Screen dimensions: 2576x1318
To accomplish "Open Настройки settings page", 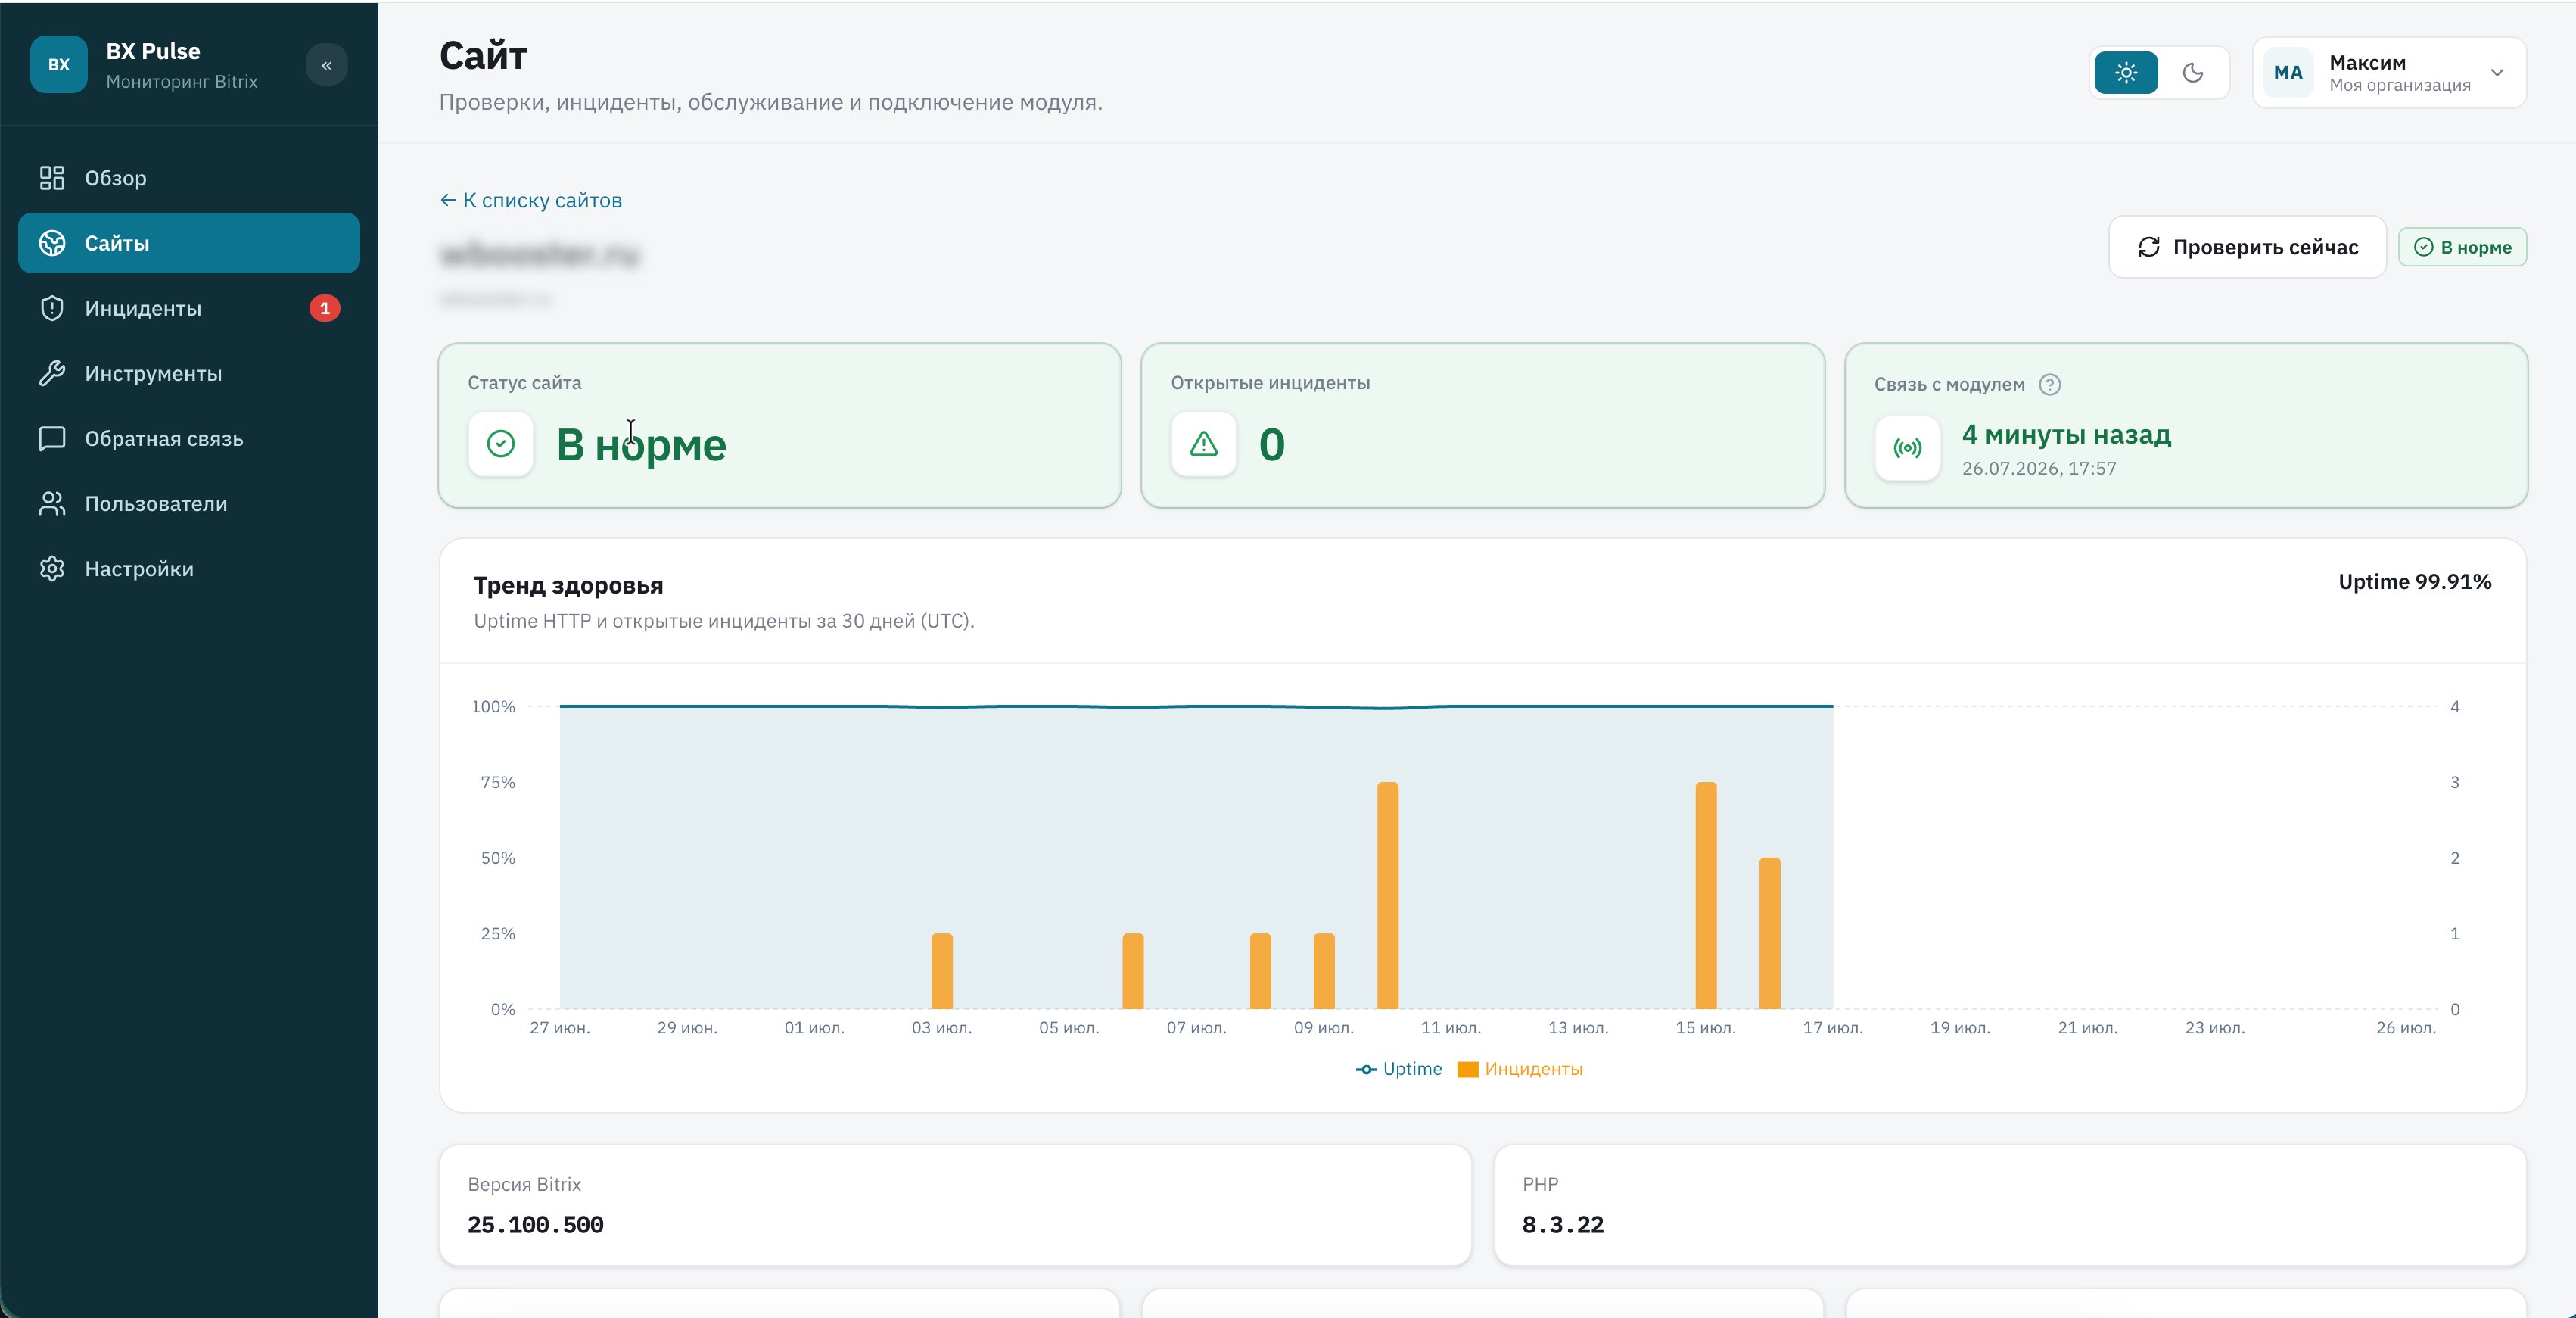I will click(189, 568).
